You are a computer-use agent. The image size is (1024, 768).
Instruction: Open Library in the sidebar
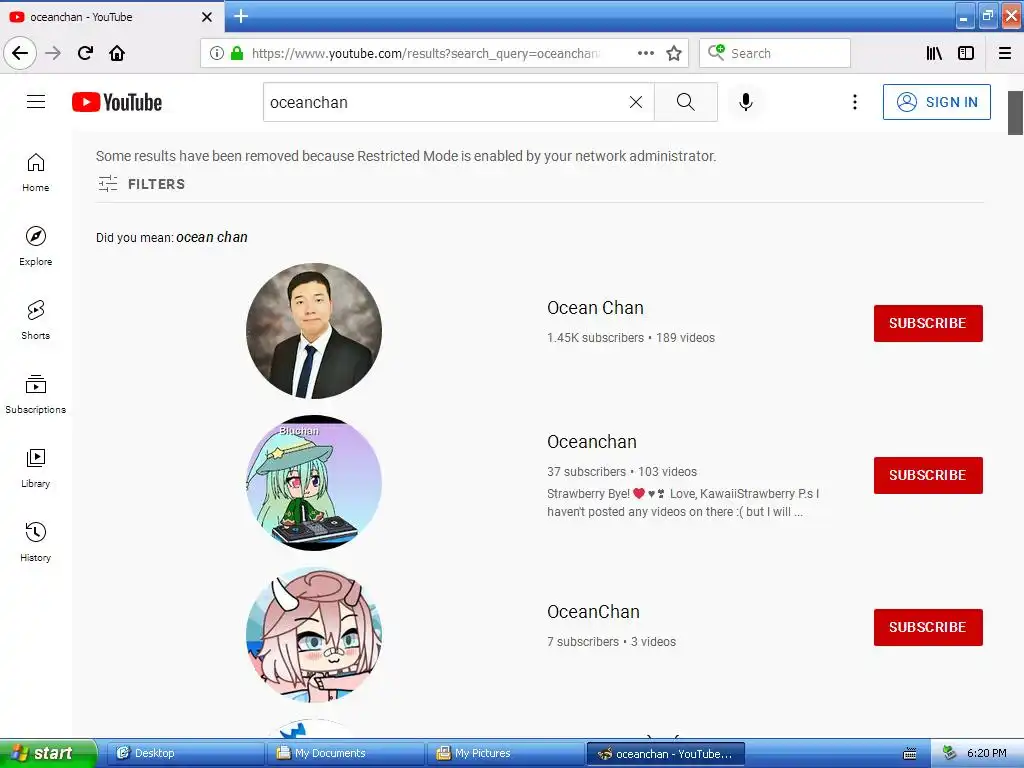click(36, 468)
